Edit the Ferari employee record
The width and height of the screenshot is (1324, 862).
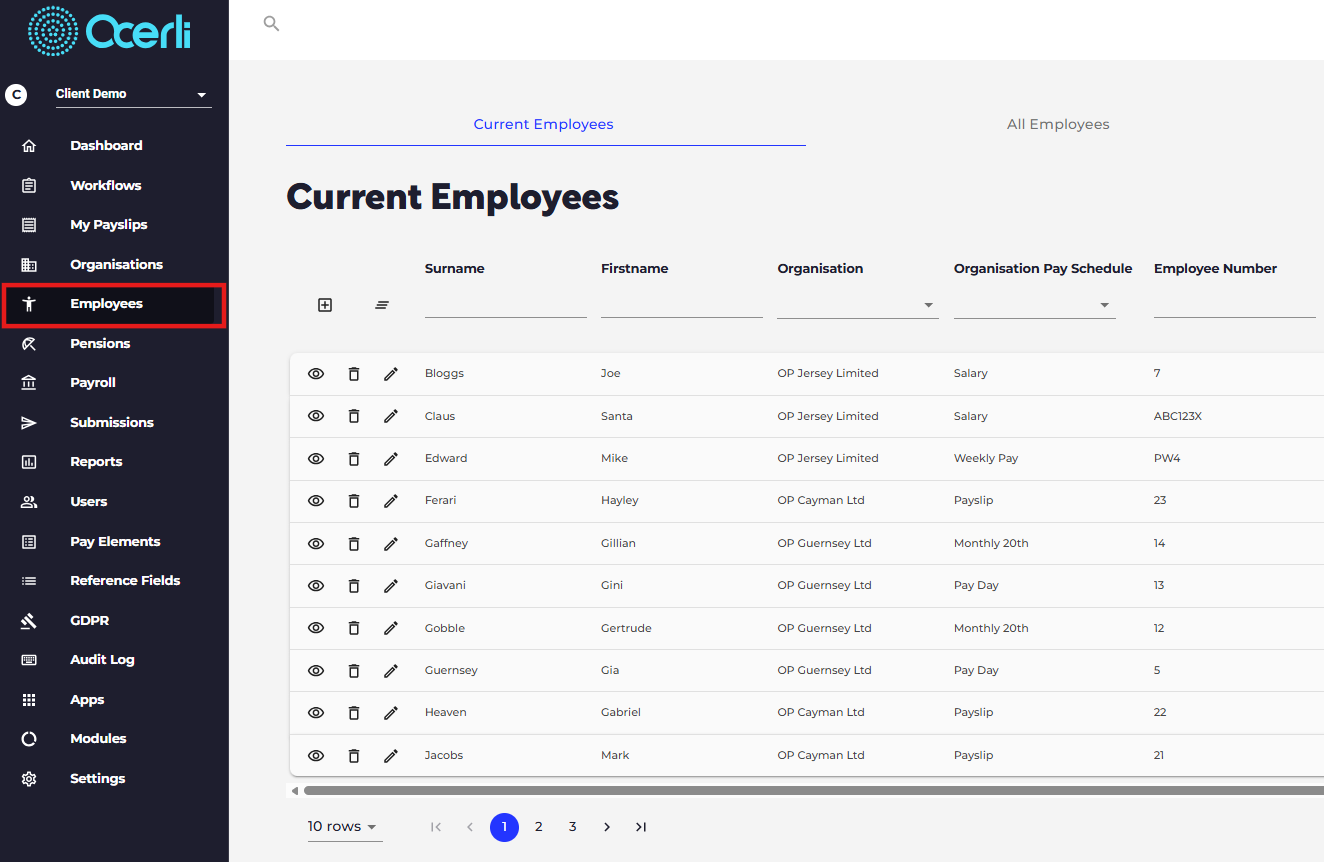click(391, 500)
